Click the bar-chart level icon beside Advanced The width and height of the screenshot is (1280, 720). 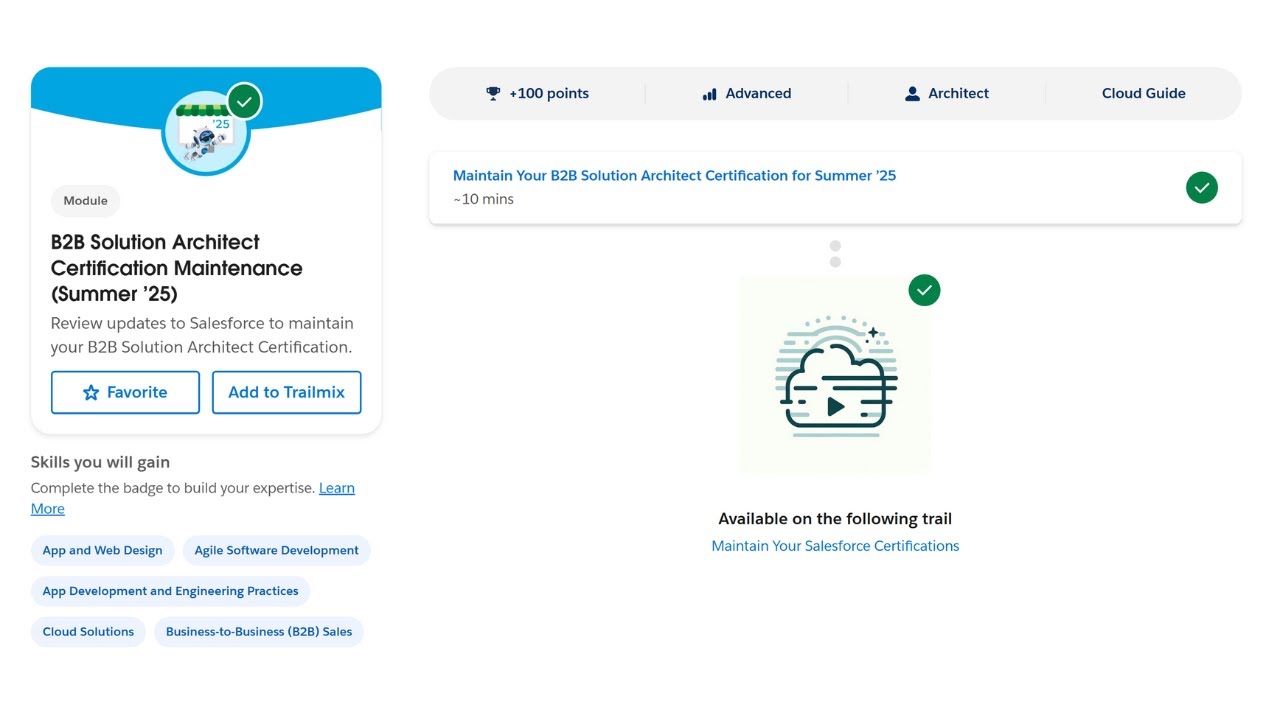pyautogui.click(x=710, y=94)
